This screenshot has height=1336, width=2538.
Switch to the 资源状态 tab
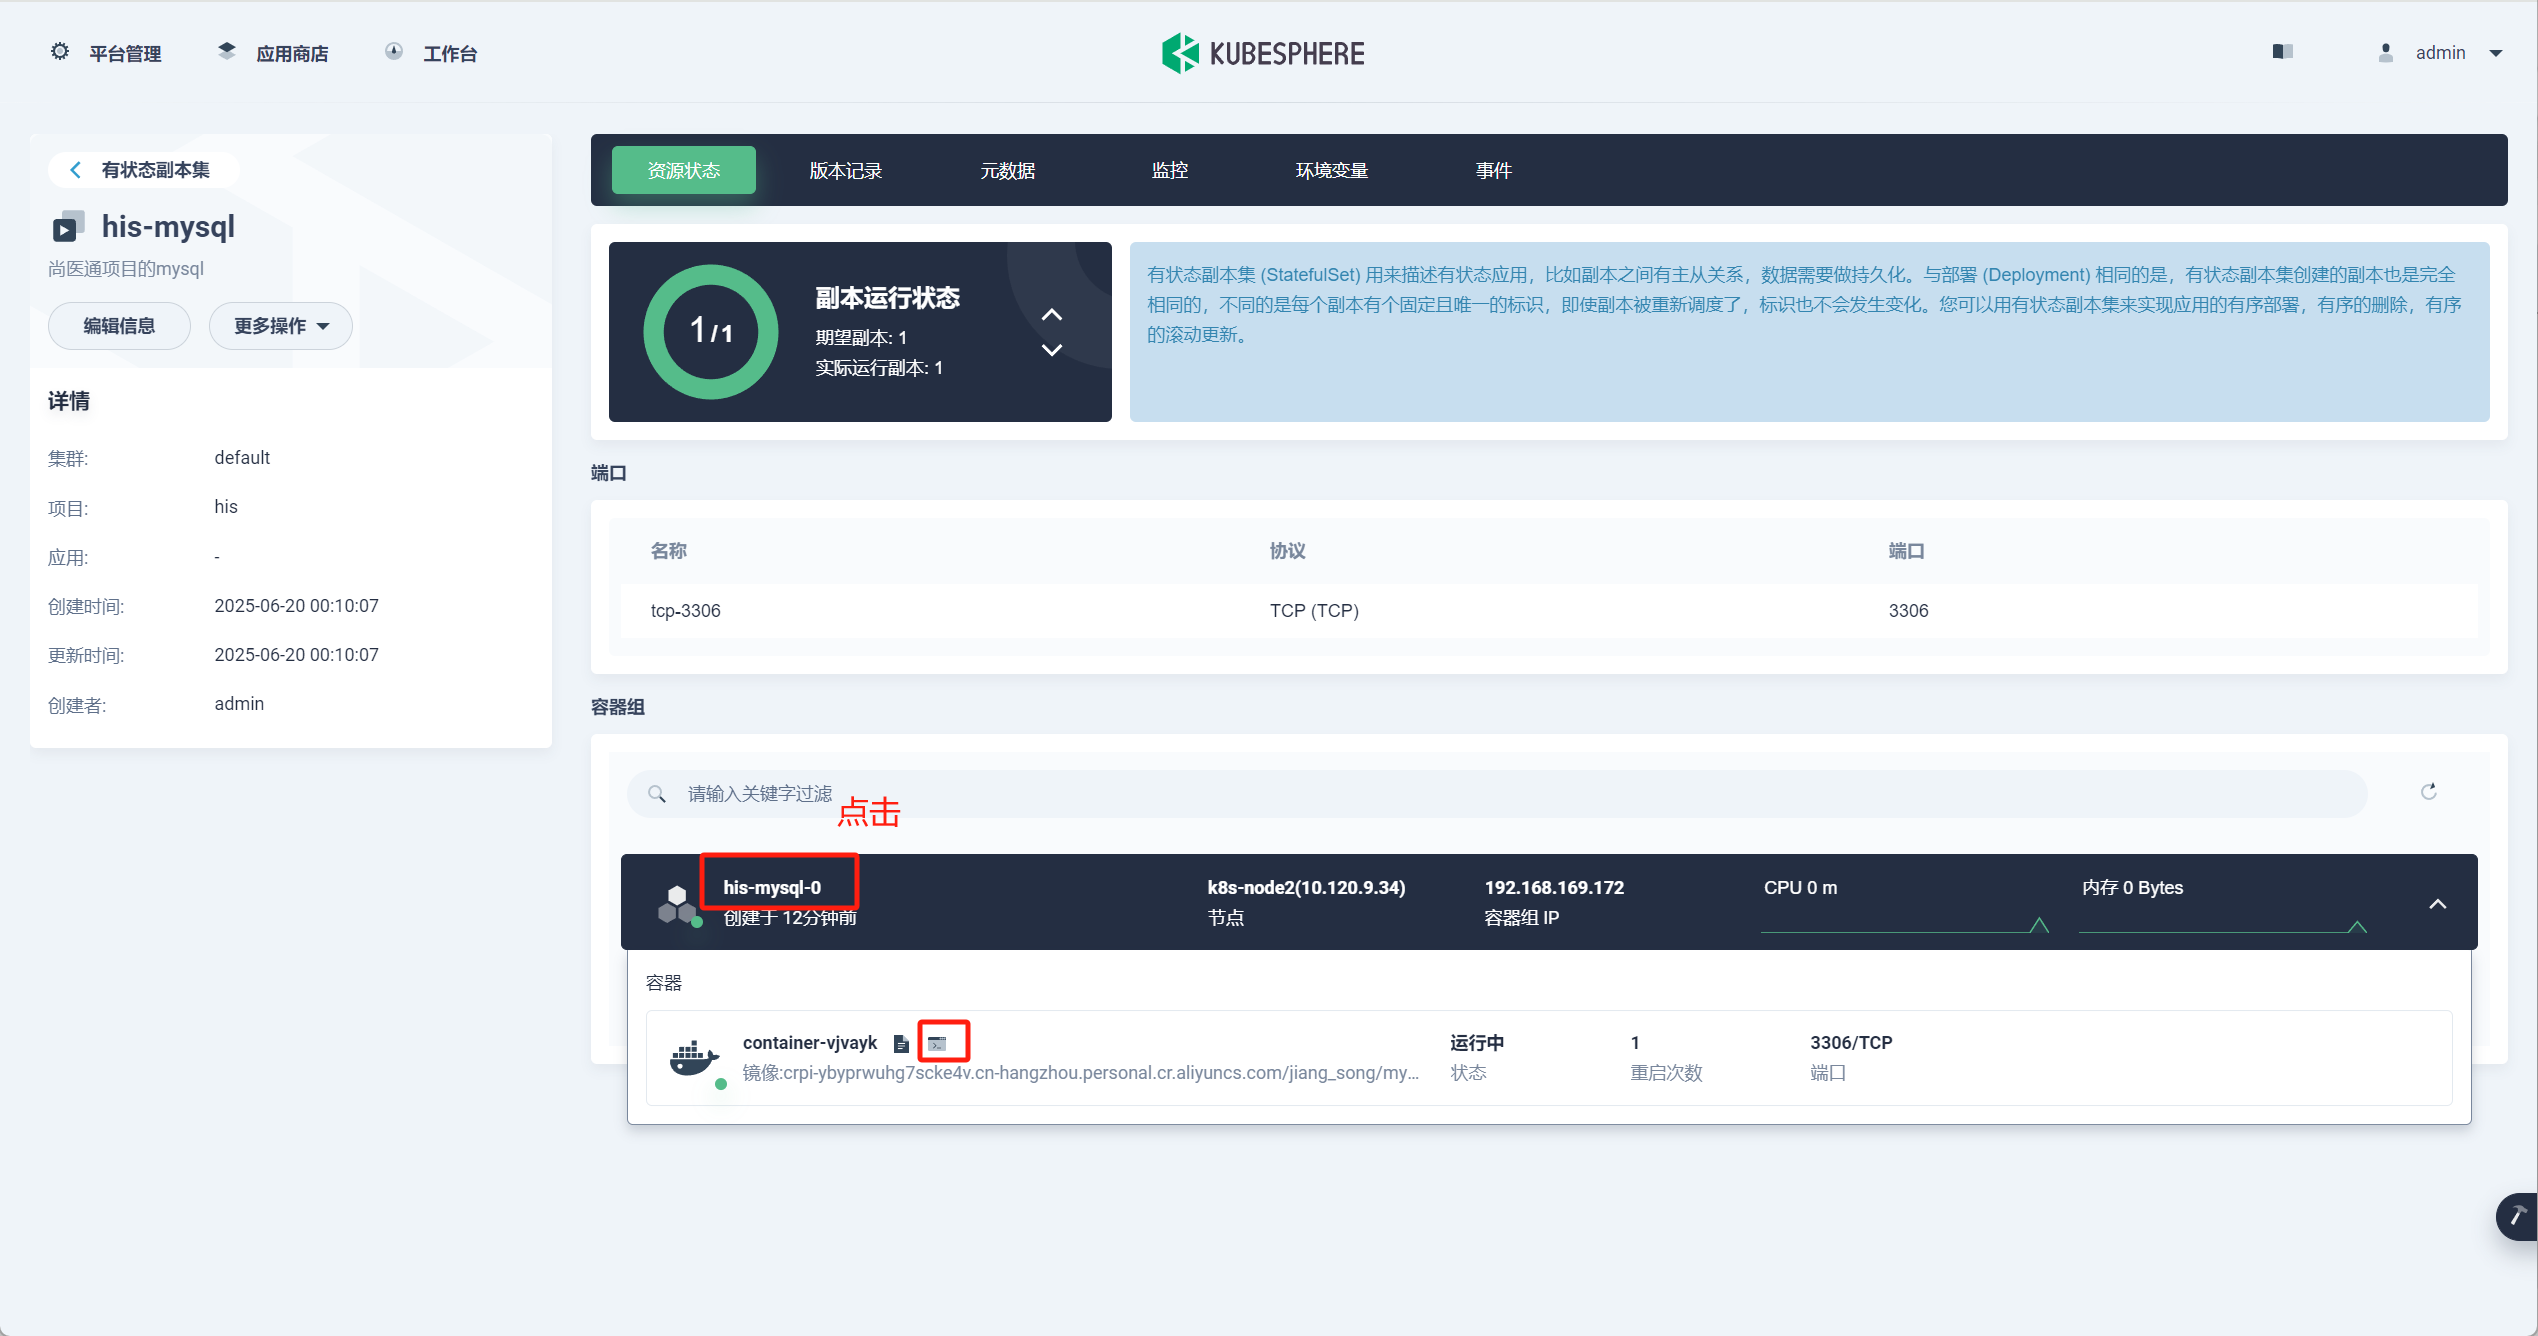684,171
